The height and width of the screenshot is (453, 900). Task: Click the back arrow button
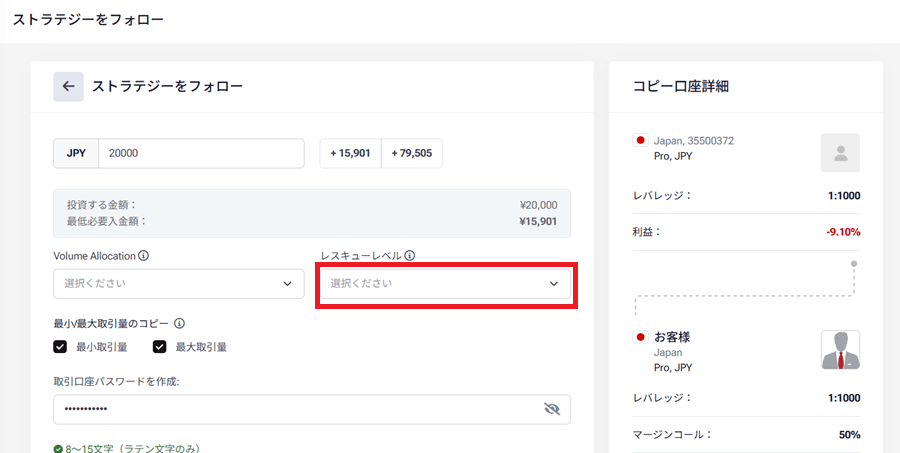[68, 87]
